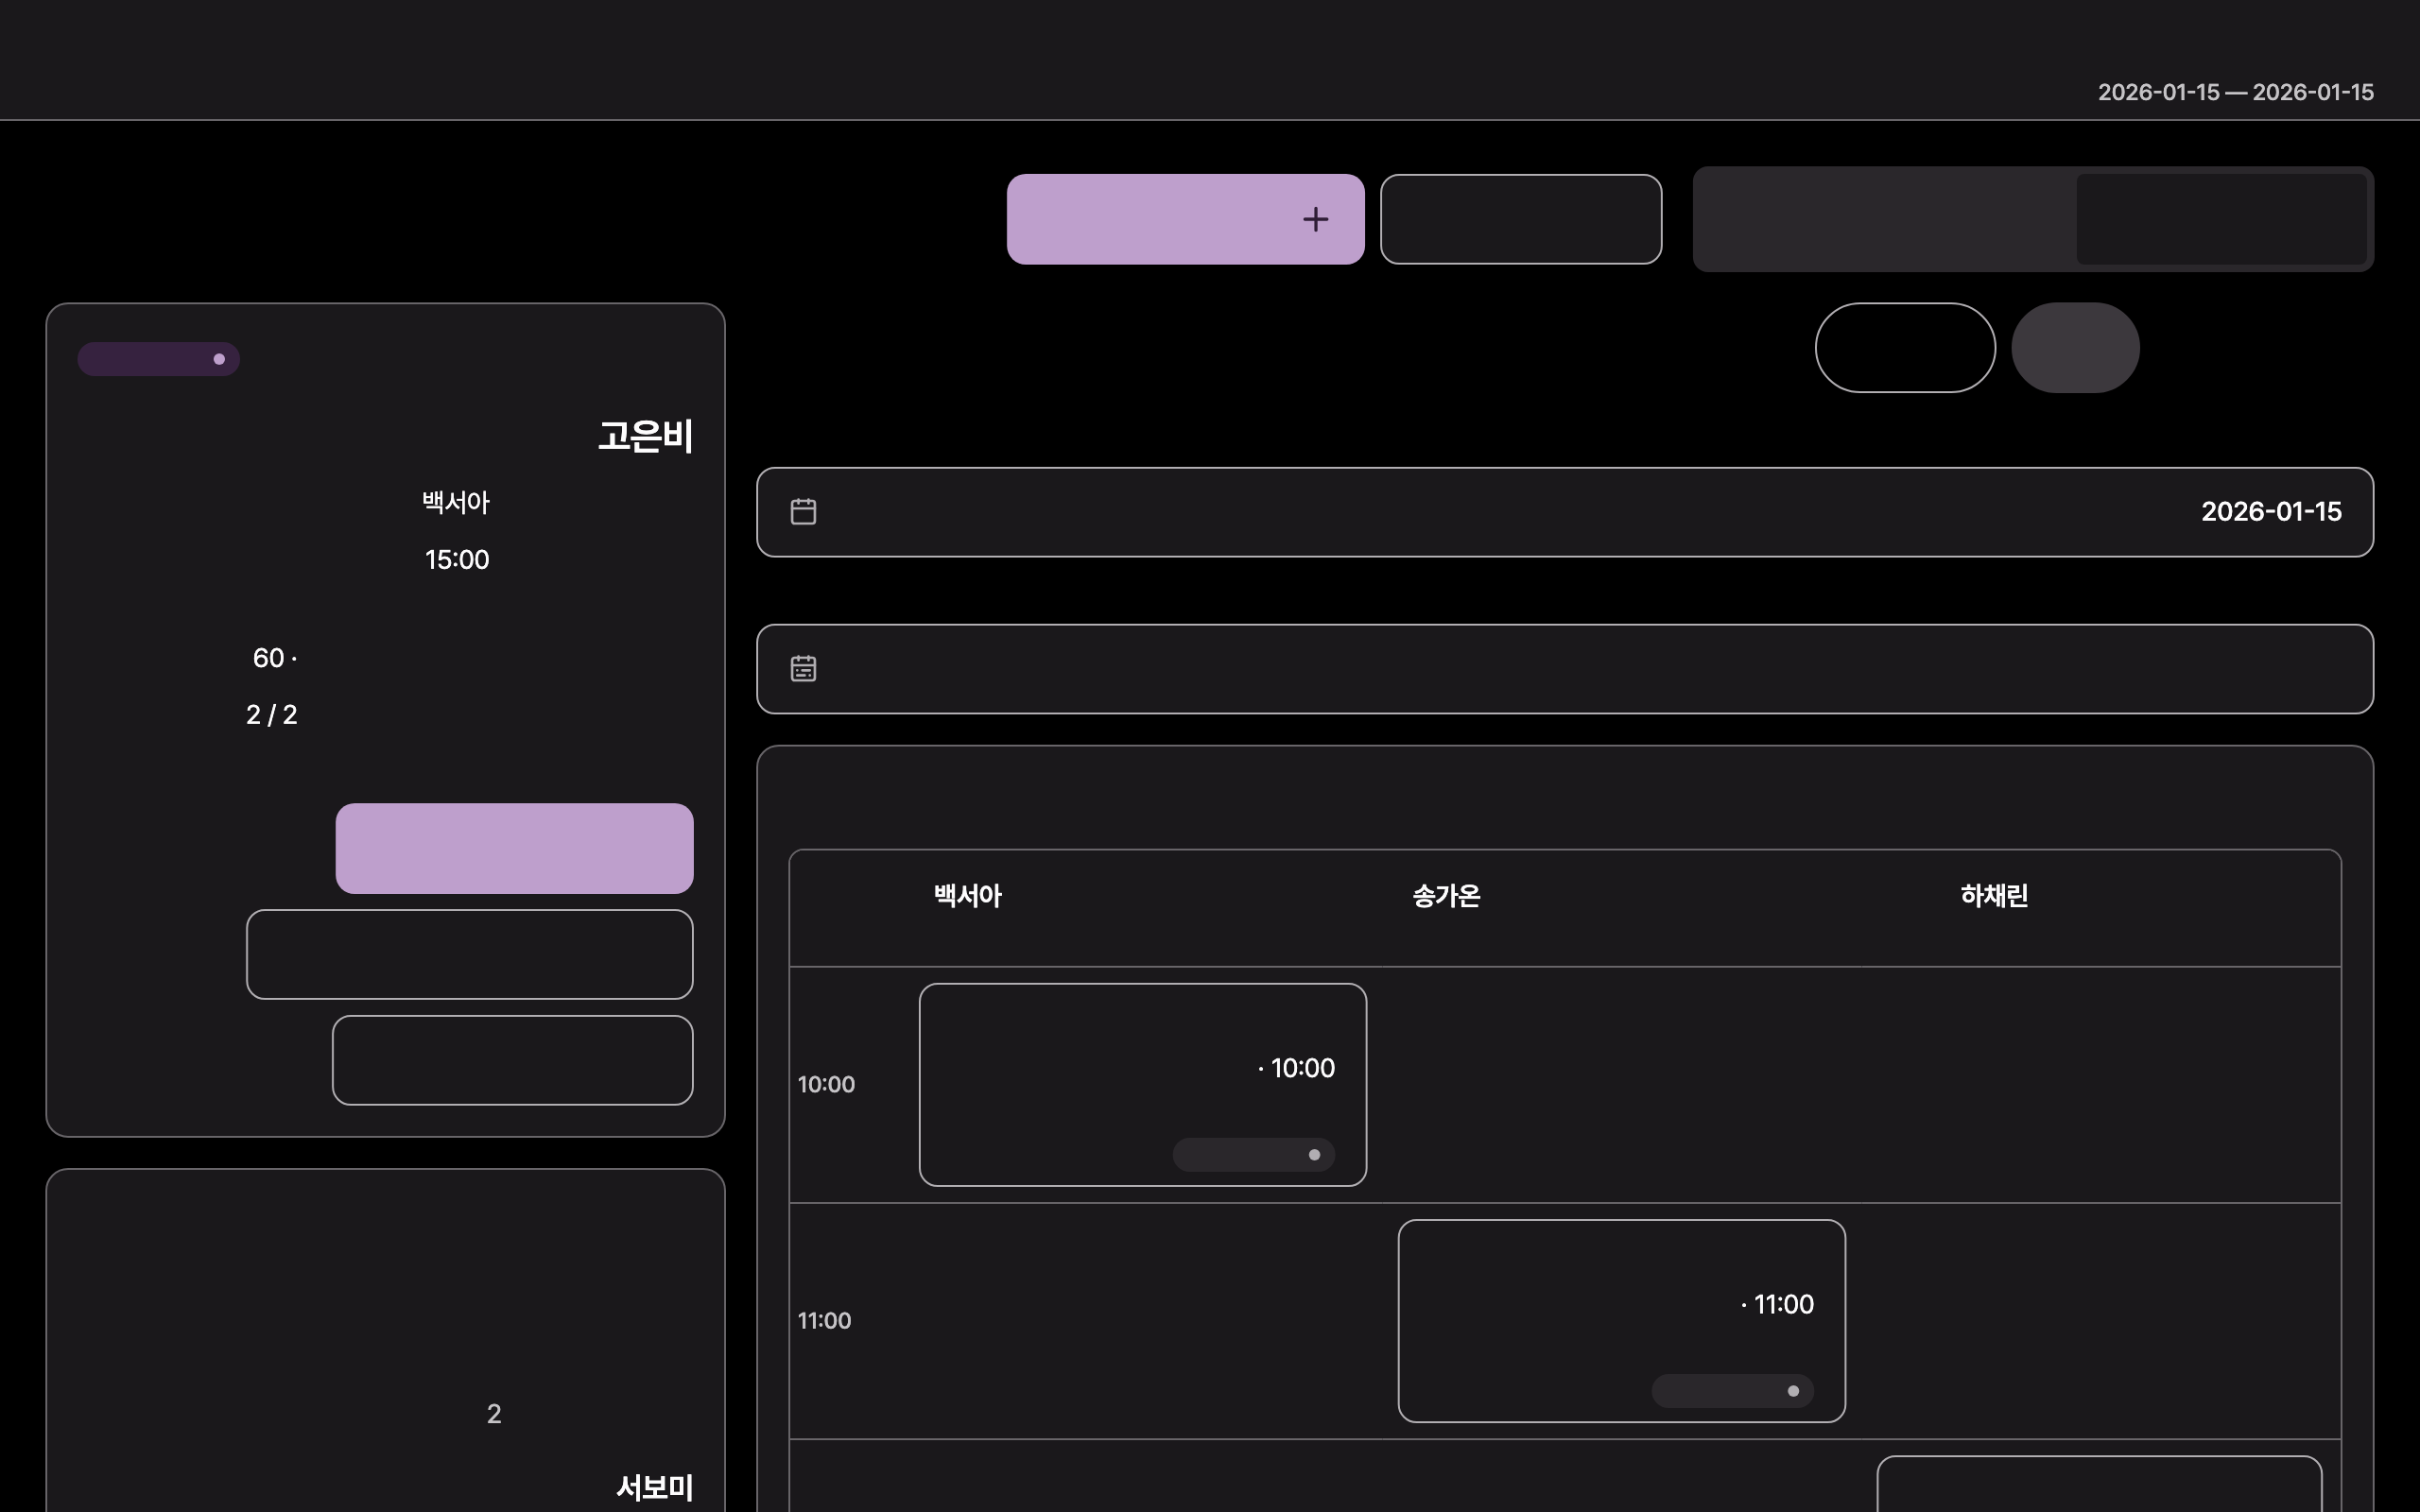This screenshot has width=2420, height=1512.
Task: Select the darker right segment of the segmented control
Action: click(x=2221, y=219)
